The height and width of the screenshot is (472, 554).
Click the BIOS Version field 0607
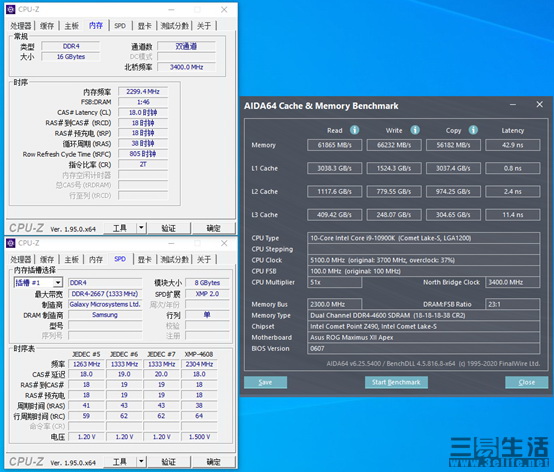[x=424, y=348]
